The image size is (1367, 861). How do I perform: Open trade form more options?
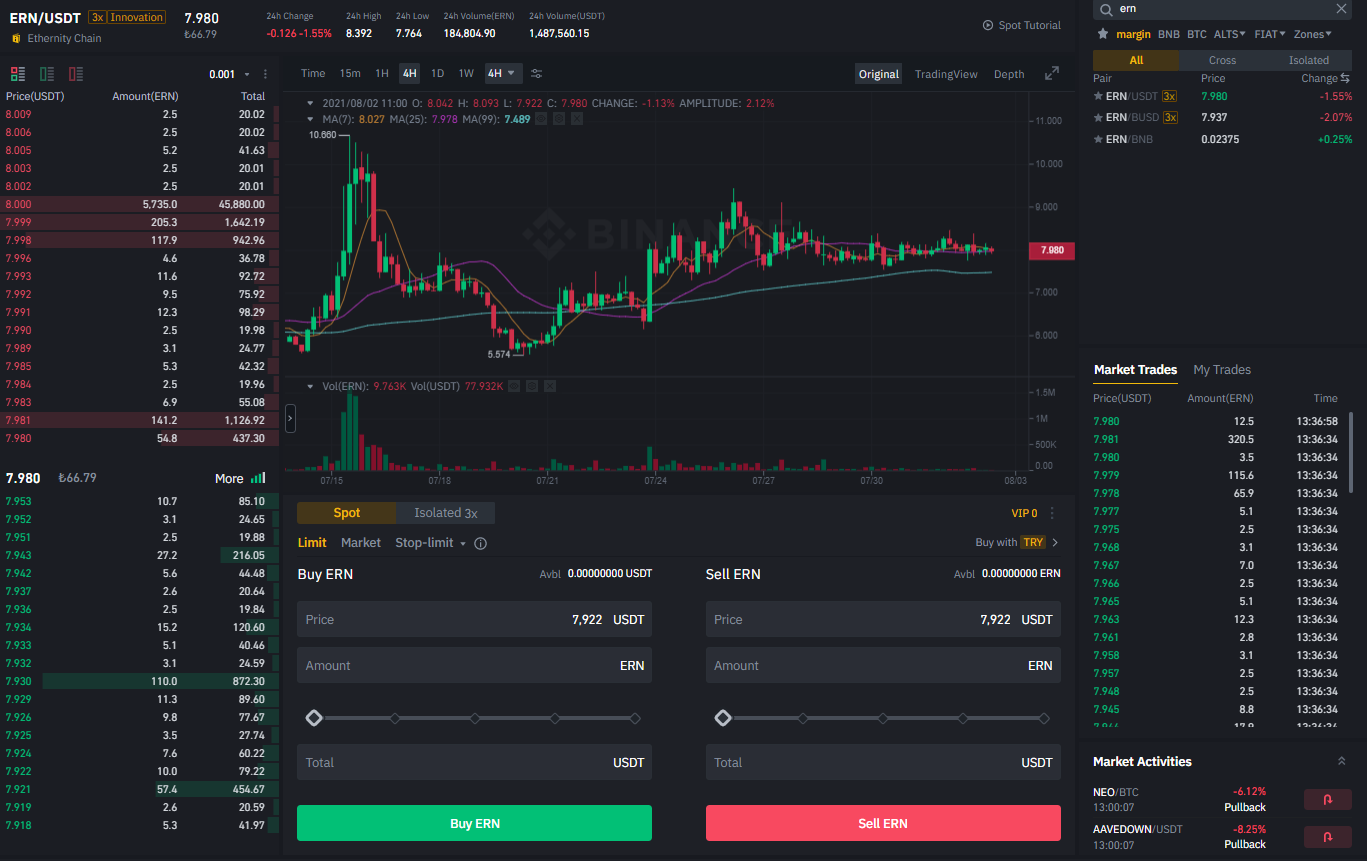pos(1052,513)
